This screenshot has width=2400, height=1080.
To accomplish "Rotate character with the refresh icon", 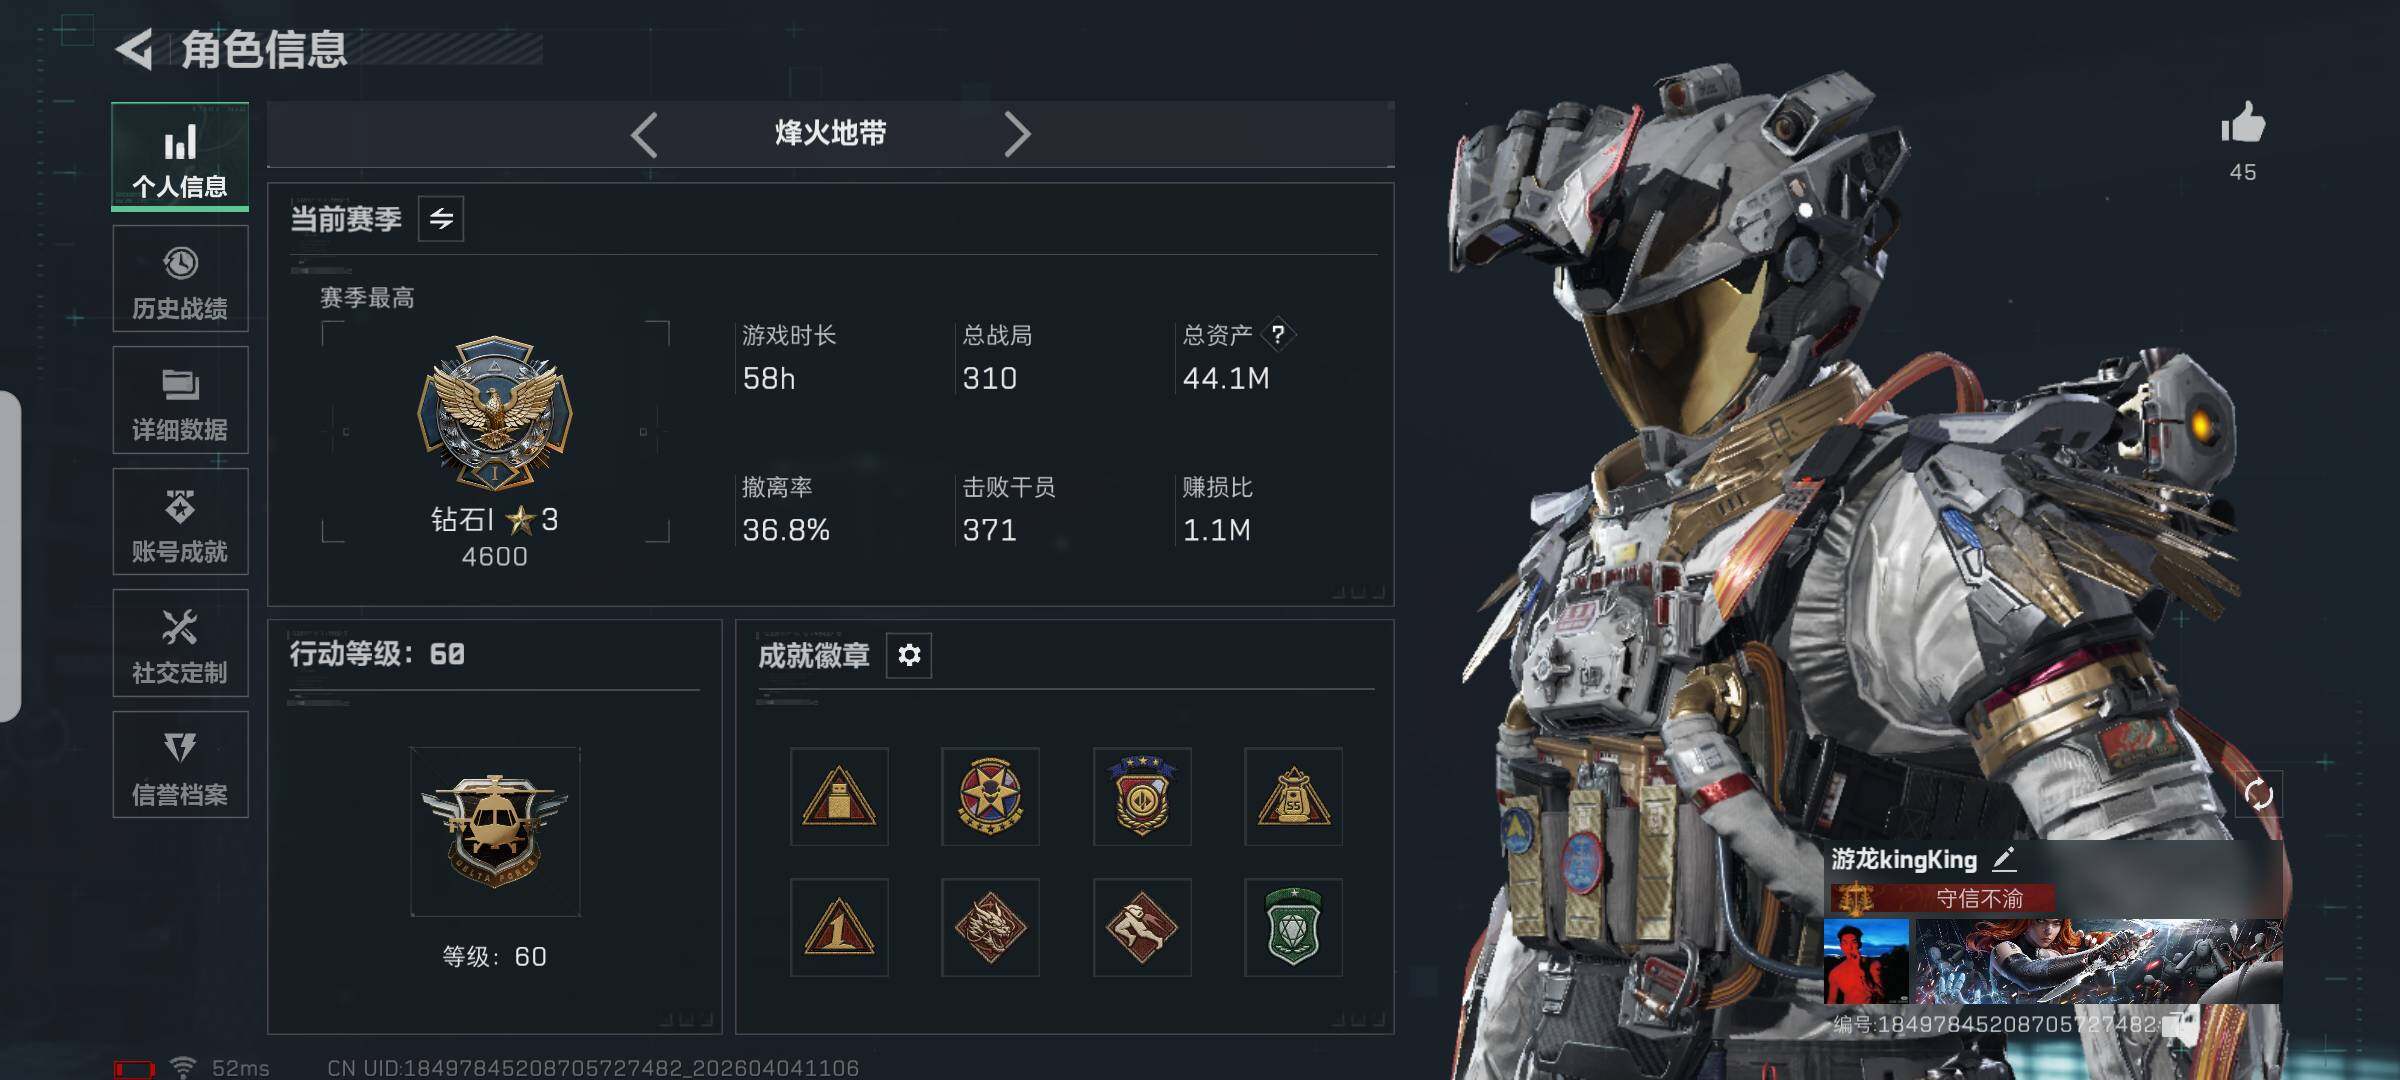I will coord(2259,795).
